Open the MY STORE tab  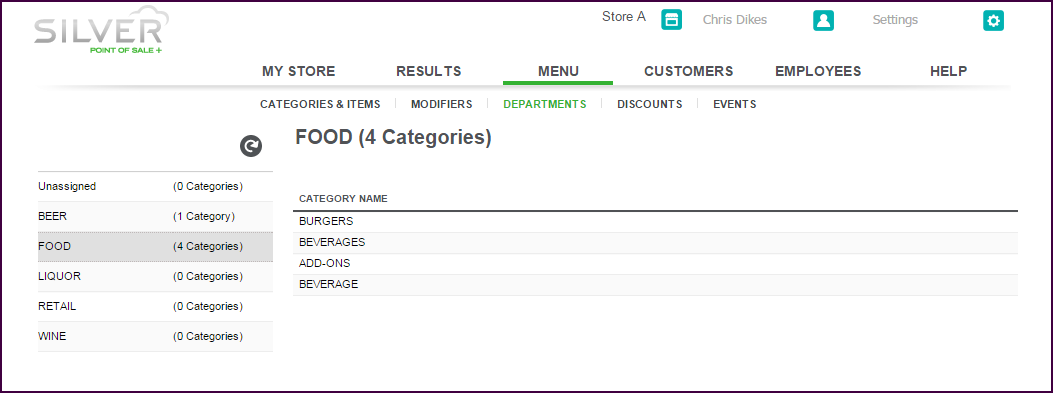[299, 71]
